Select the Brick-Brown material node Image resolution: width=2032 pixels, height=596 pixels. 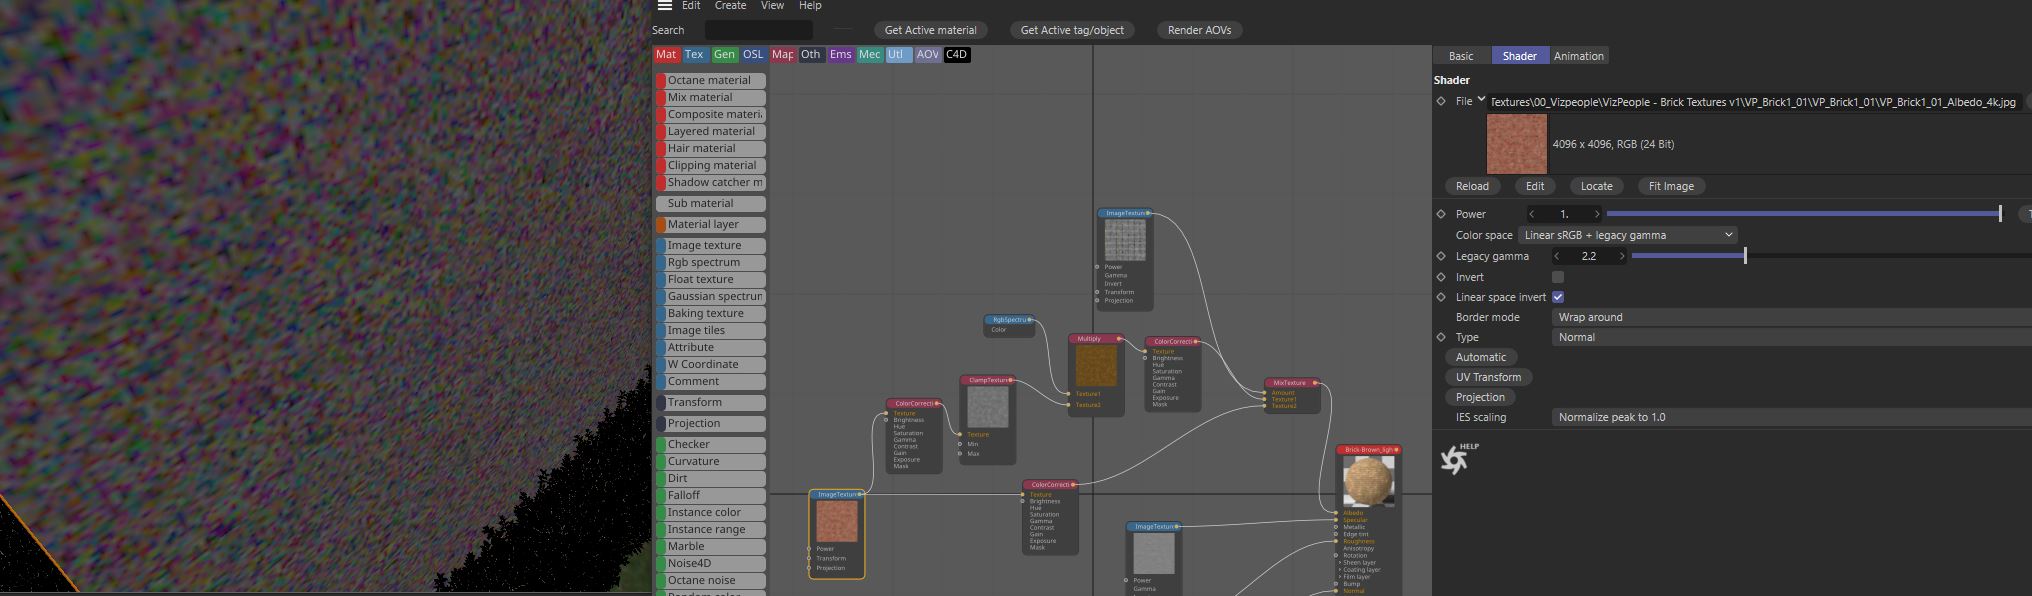coord(1369,520)
